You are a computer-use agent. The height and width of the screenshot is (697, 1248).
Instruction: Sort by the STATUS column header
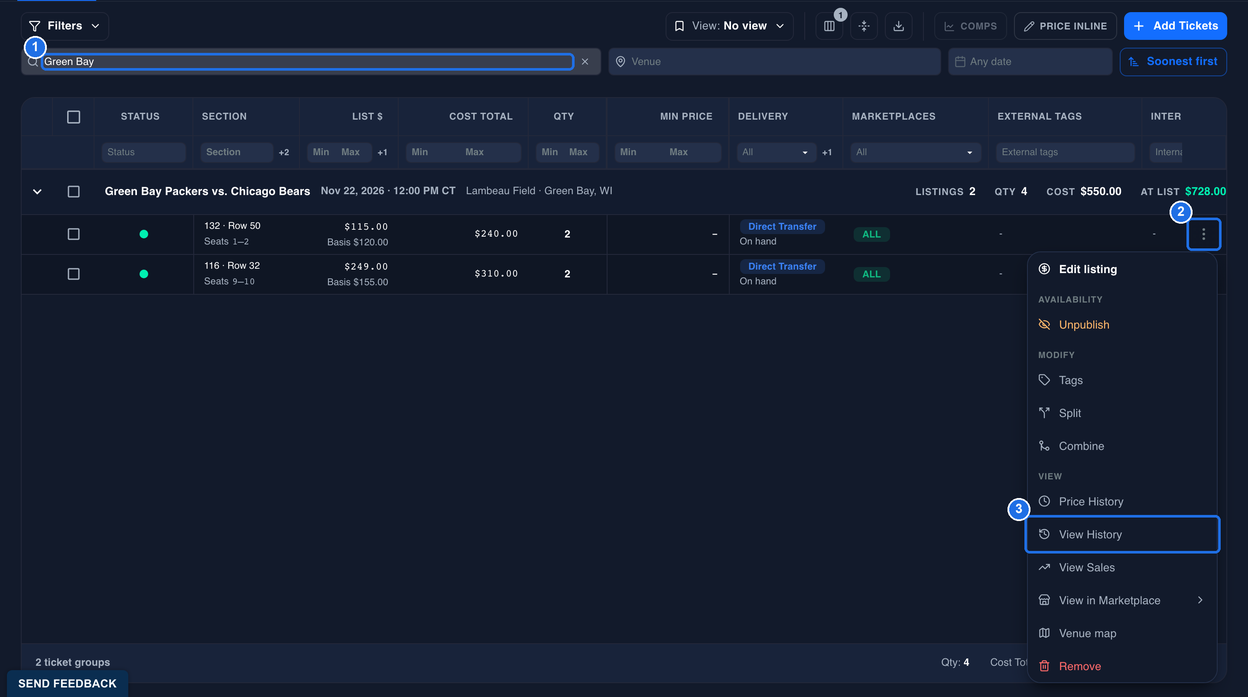[140, 117]
